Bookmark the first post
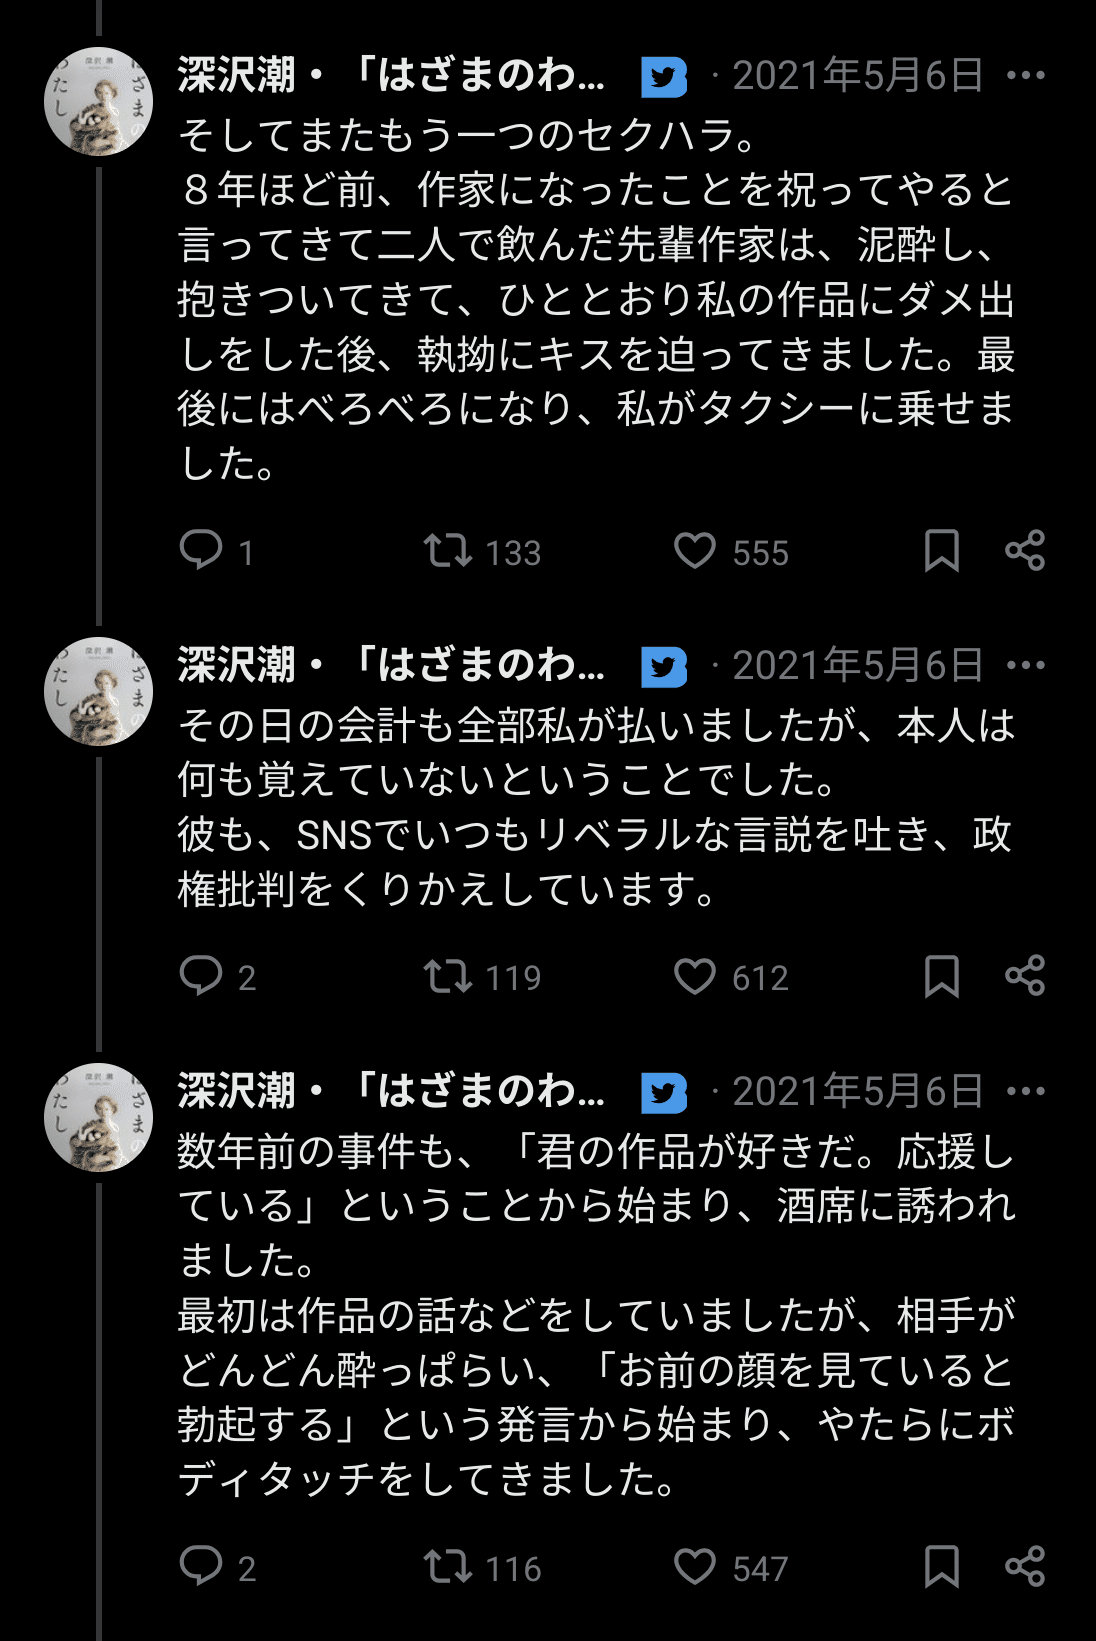The image size is (1096, 1641). [941, 550]
